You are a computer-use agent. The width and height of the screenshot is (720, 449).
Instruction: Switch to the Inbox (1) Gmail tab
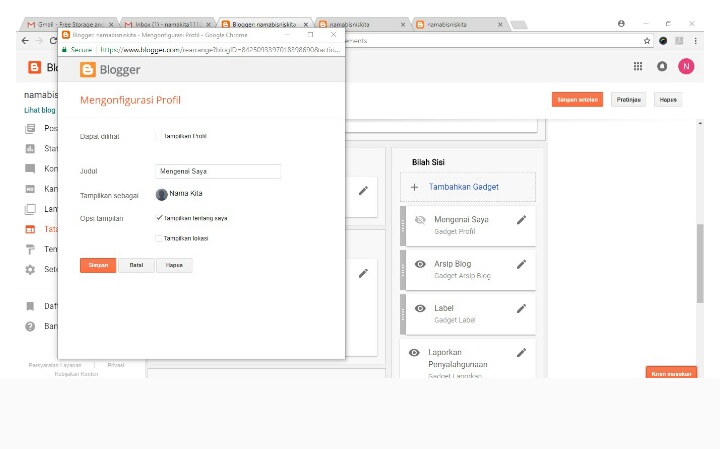[168, 24]
